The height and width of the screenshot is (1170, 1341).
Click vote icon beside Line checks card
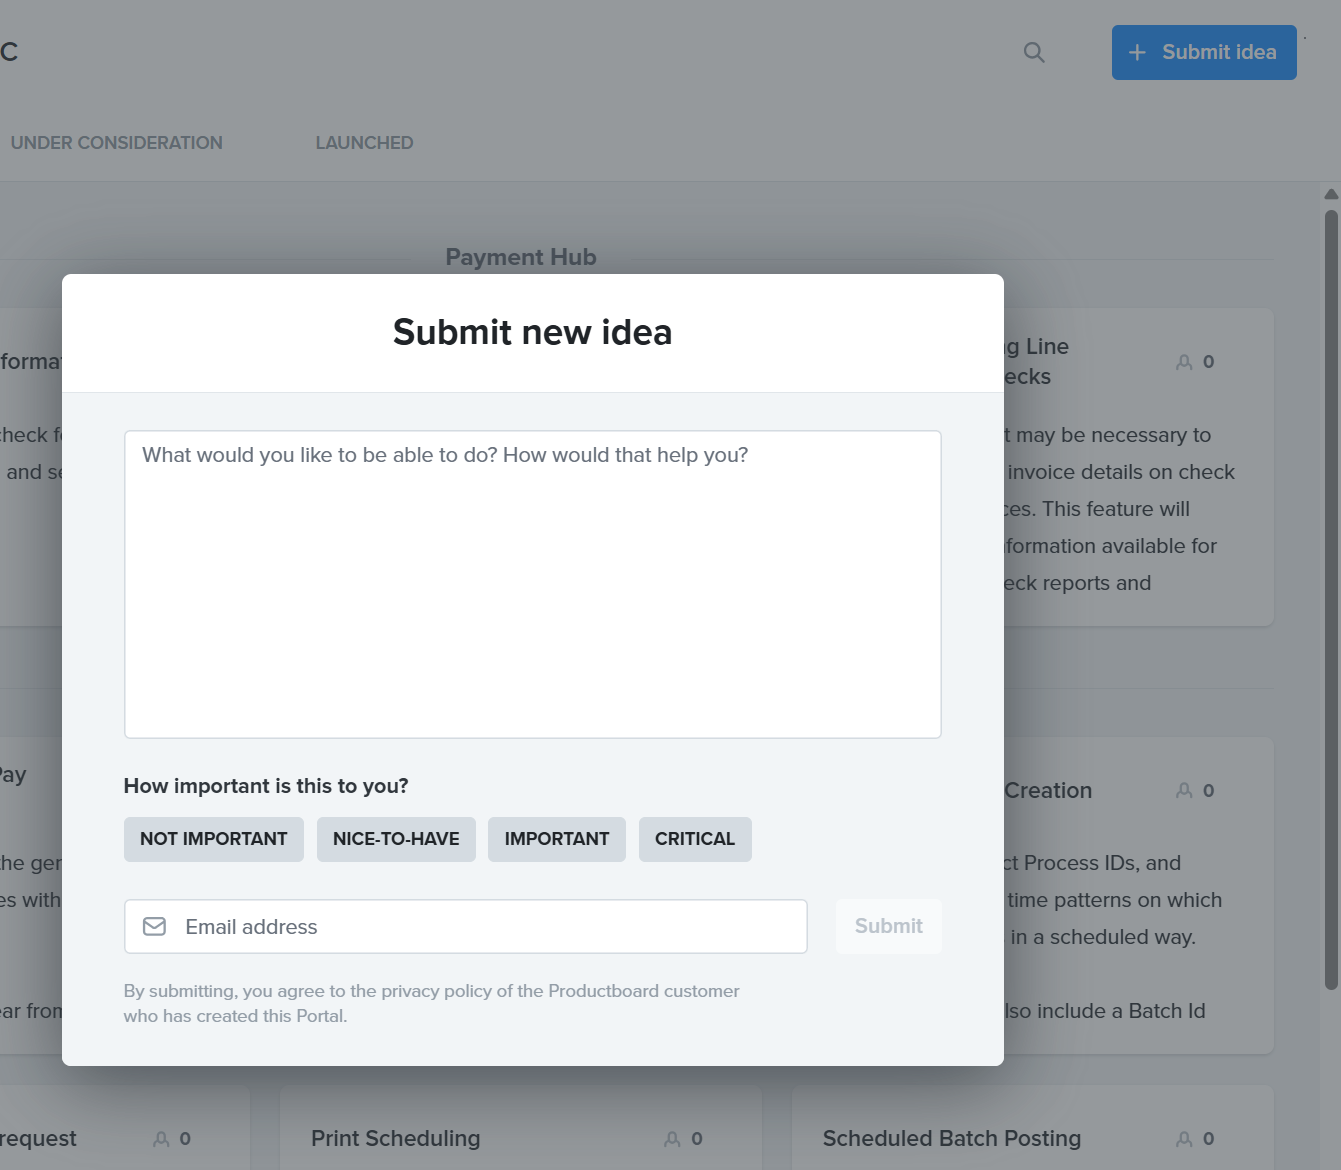pos(1184,362)
